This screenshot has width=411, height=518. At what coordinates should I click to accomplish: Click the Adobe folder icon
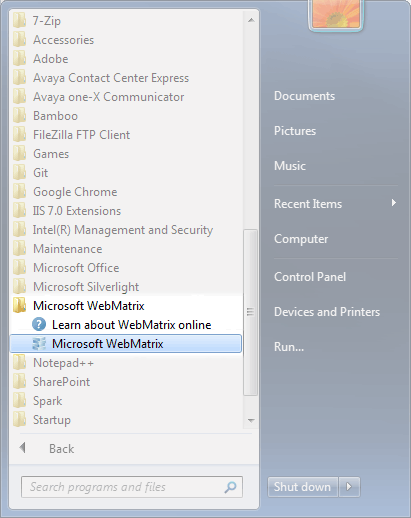click(x=19, y=59)
